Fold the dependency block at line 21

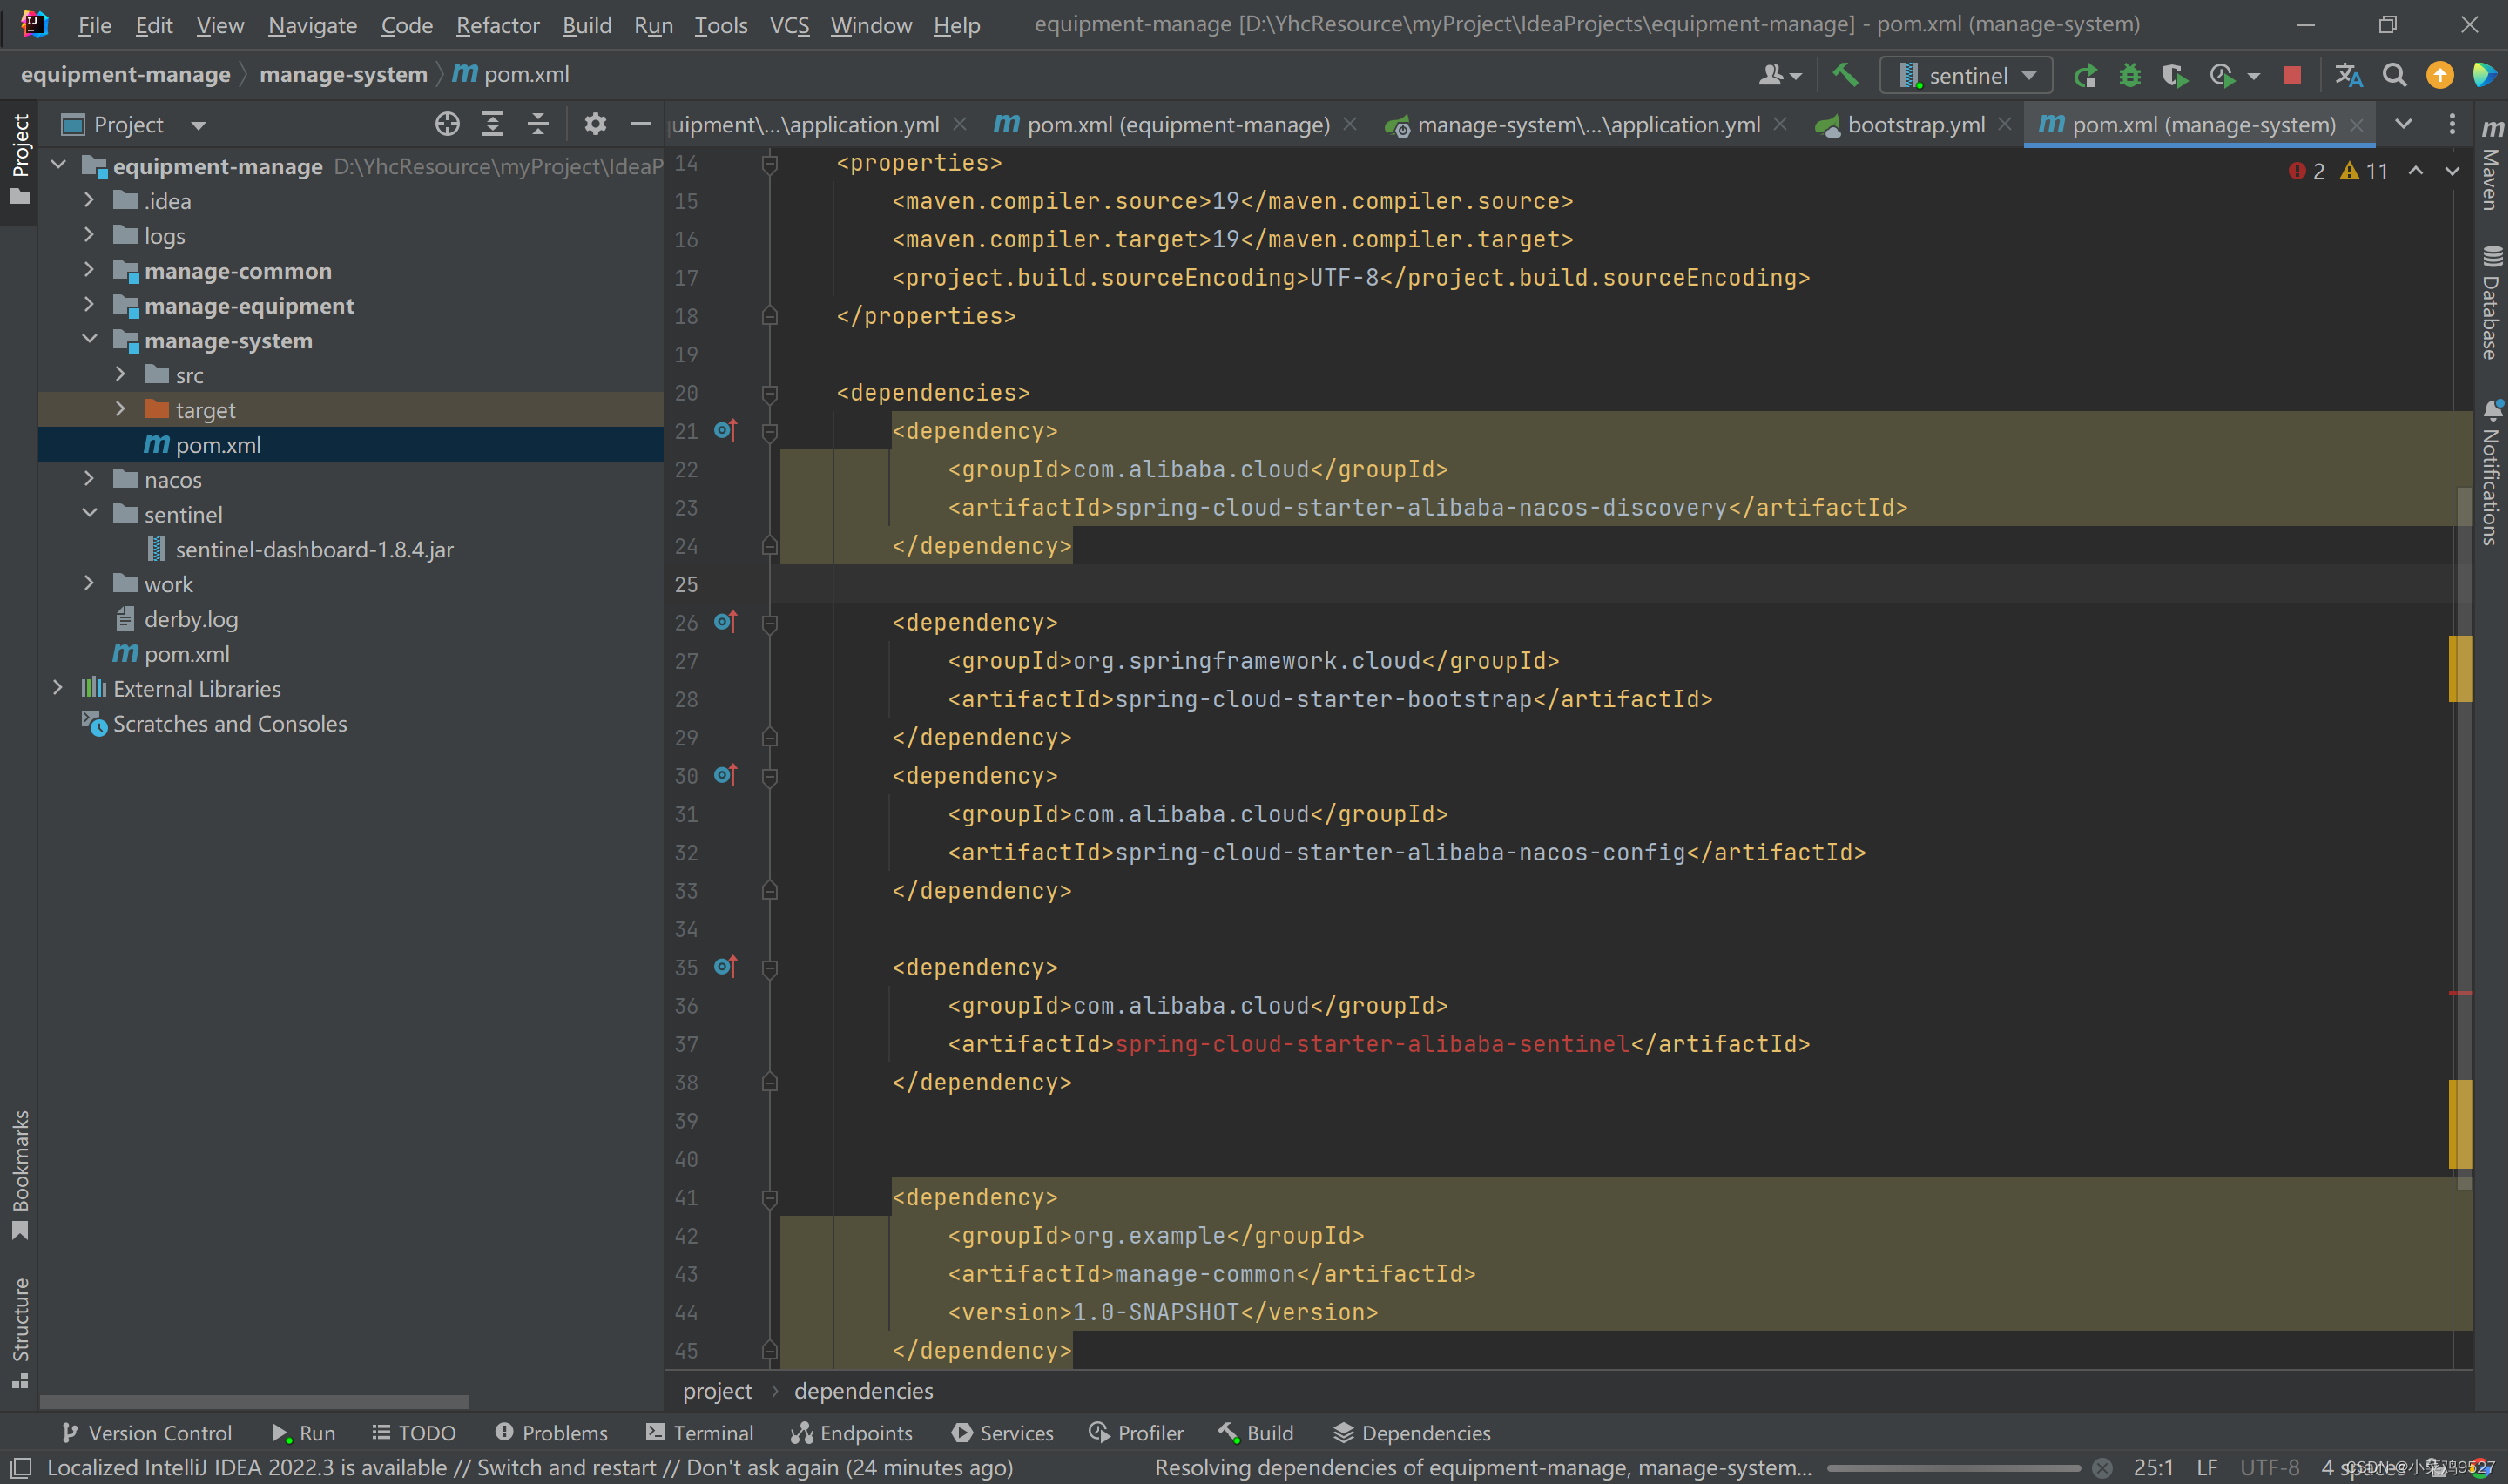770,432
